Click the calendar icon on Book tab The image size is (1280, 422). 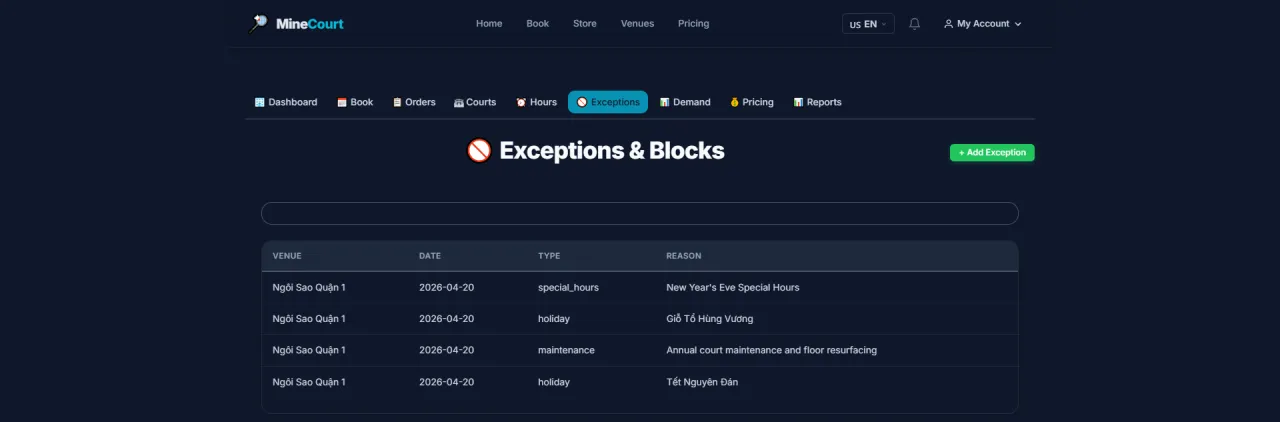[342, 102]
